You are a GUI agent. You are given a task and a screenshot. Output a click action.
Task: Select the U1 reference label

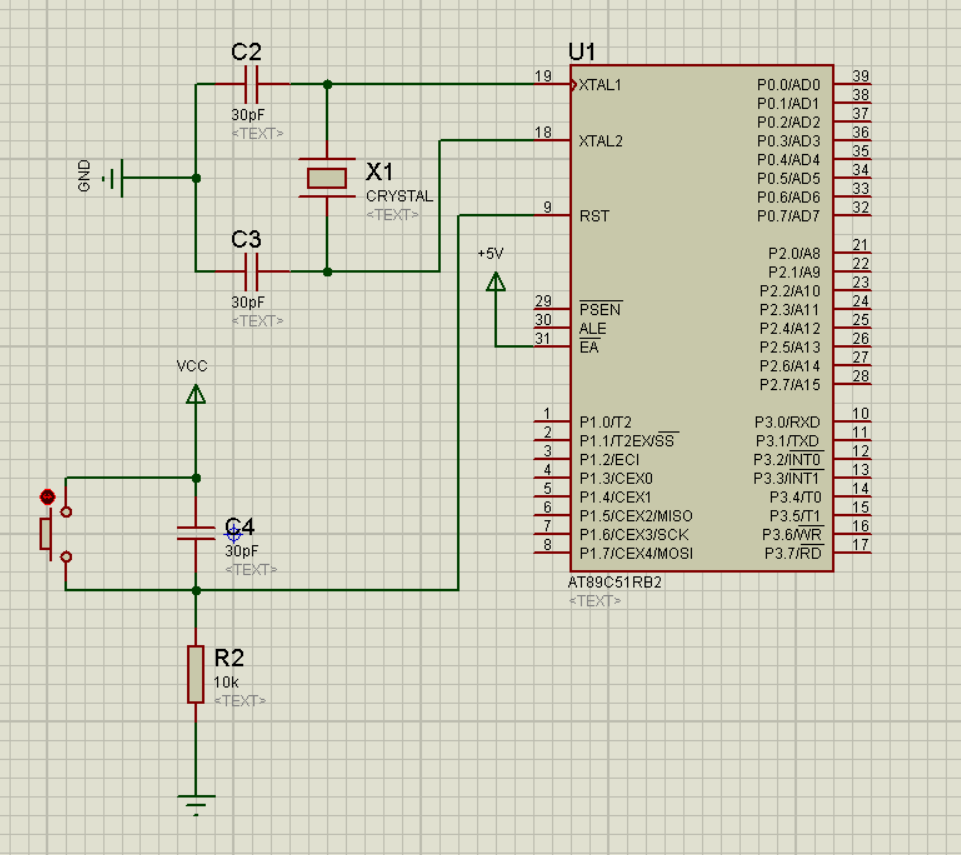(581, 51)
